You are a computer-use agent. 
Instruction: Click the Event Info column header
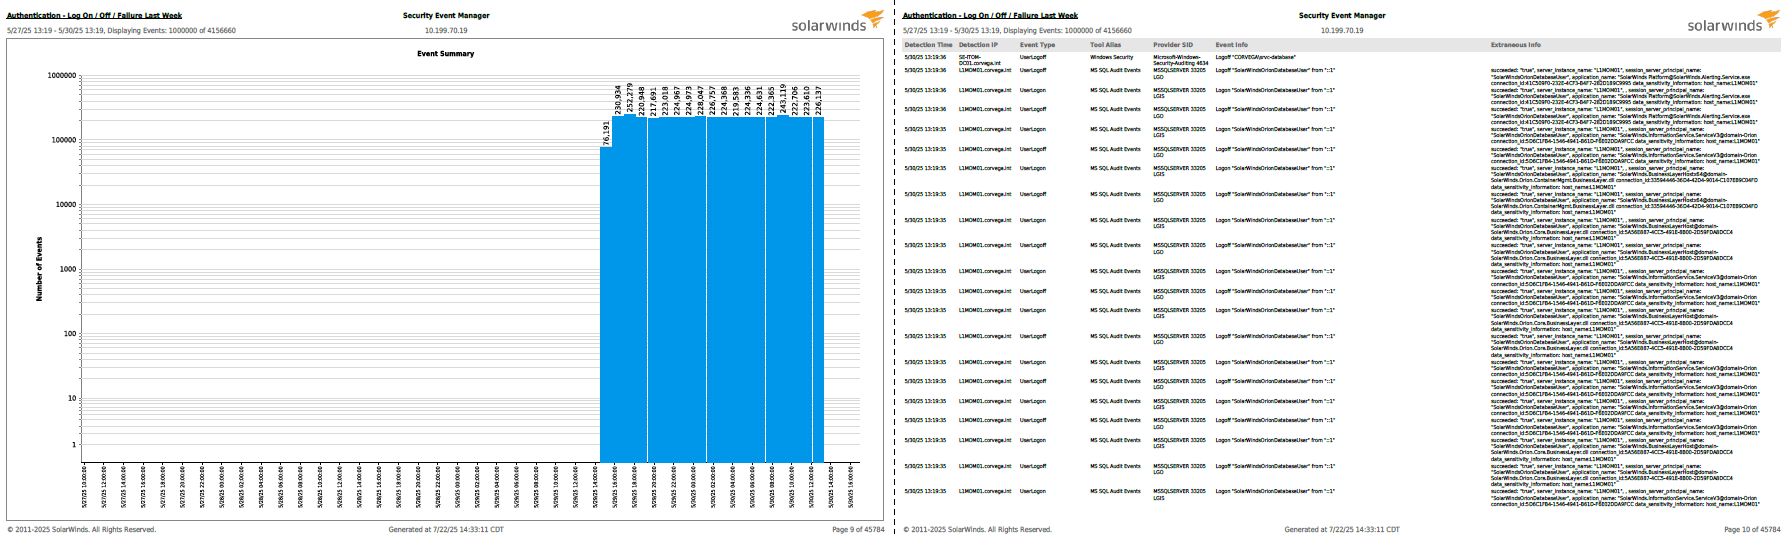(1231, 45)
